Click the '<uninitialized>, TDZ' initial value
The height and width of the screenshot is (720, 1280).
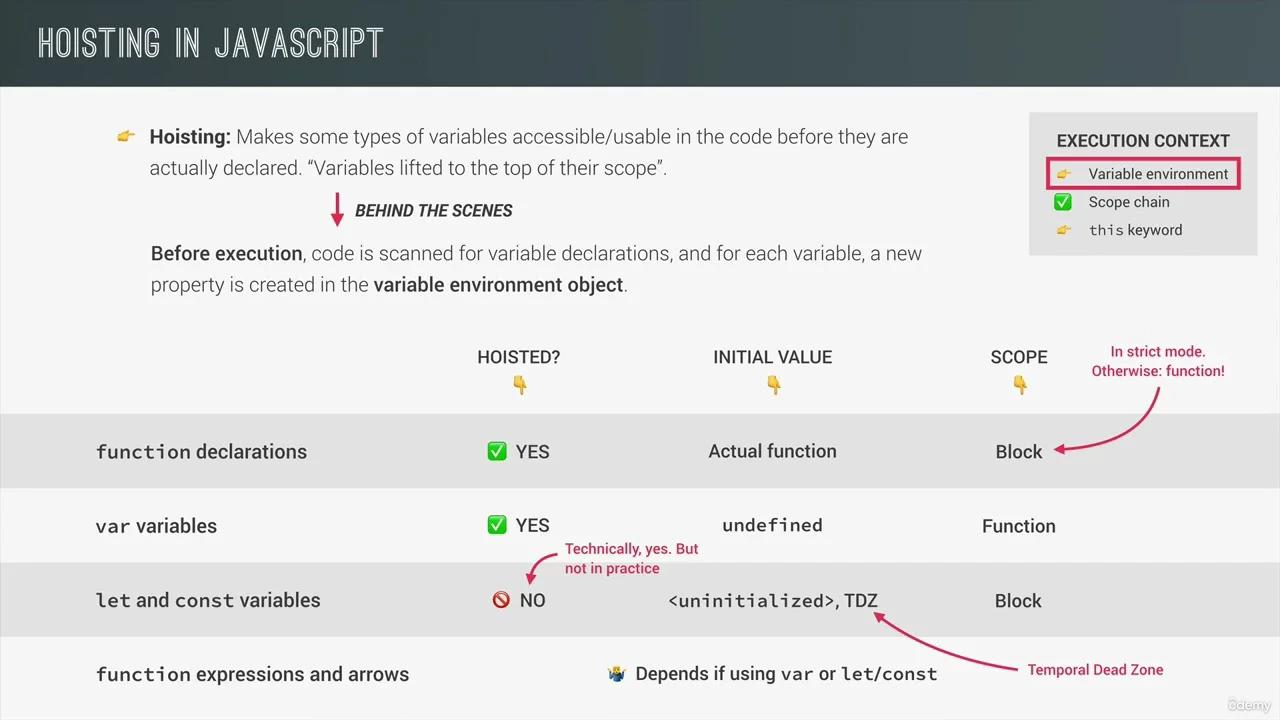pos(772,601)
